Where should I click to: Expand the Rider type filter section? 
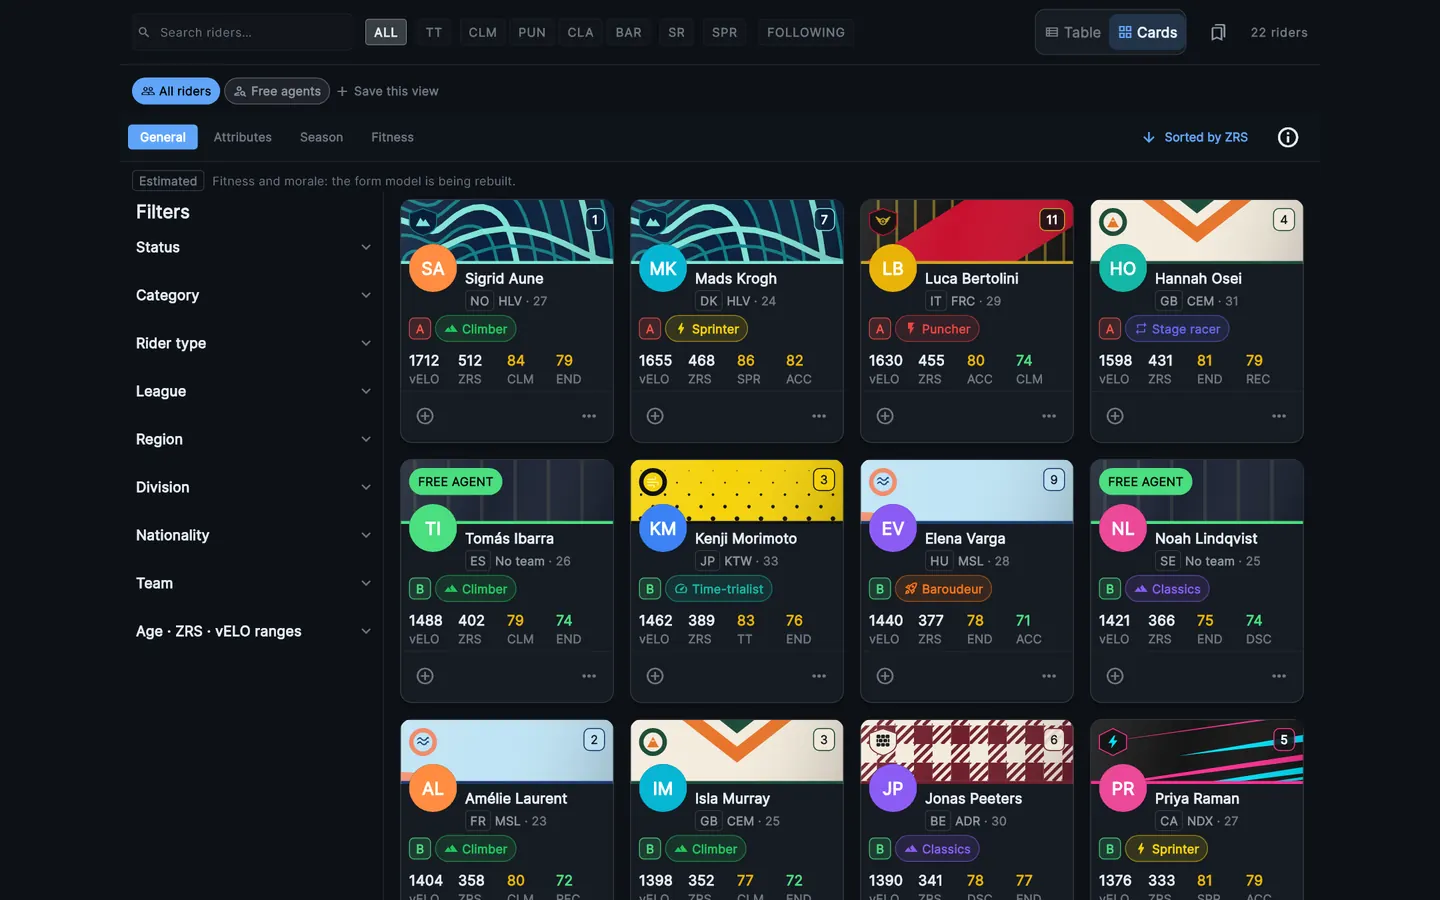[x=254, y=343]
